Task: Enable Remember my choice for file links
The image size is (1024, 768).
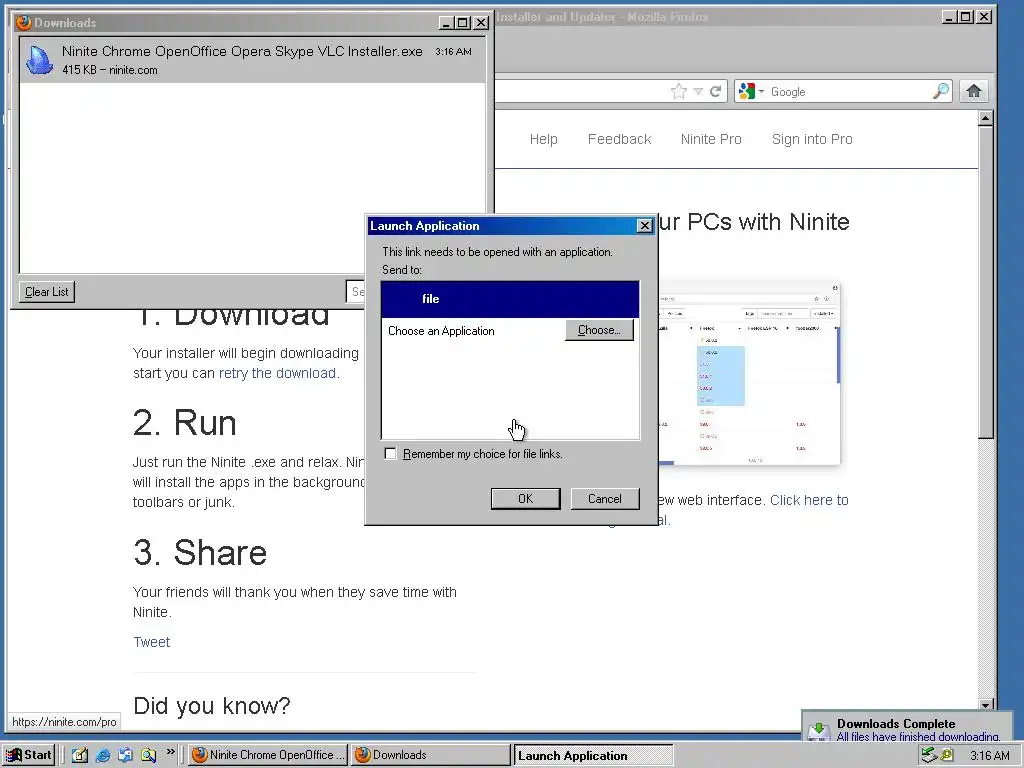Action: (x=391, y=453)
